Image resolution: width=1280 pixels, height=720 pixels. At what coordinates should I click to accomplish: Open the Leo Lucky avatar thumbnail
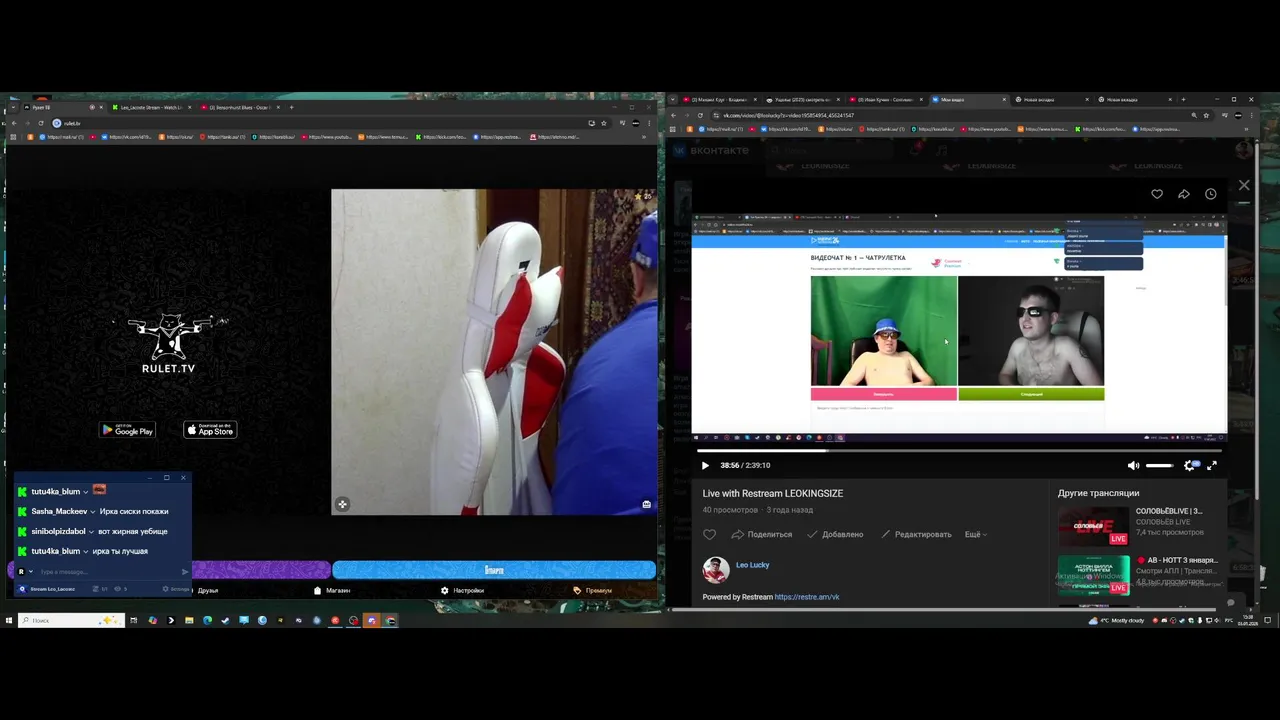pos(715,569)
